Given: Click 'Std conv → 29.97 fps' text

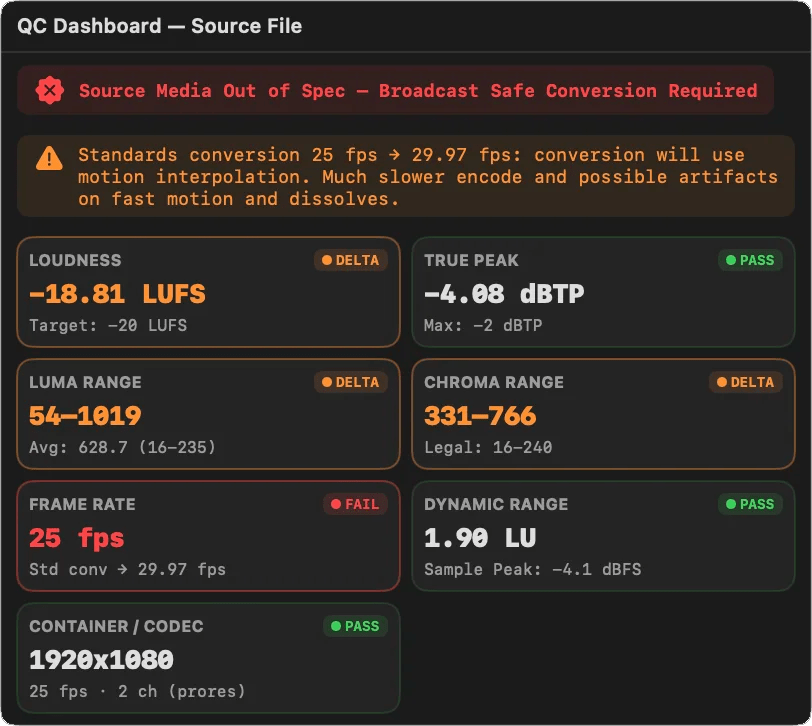Looking at the screenshot, I should 127,570.
